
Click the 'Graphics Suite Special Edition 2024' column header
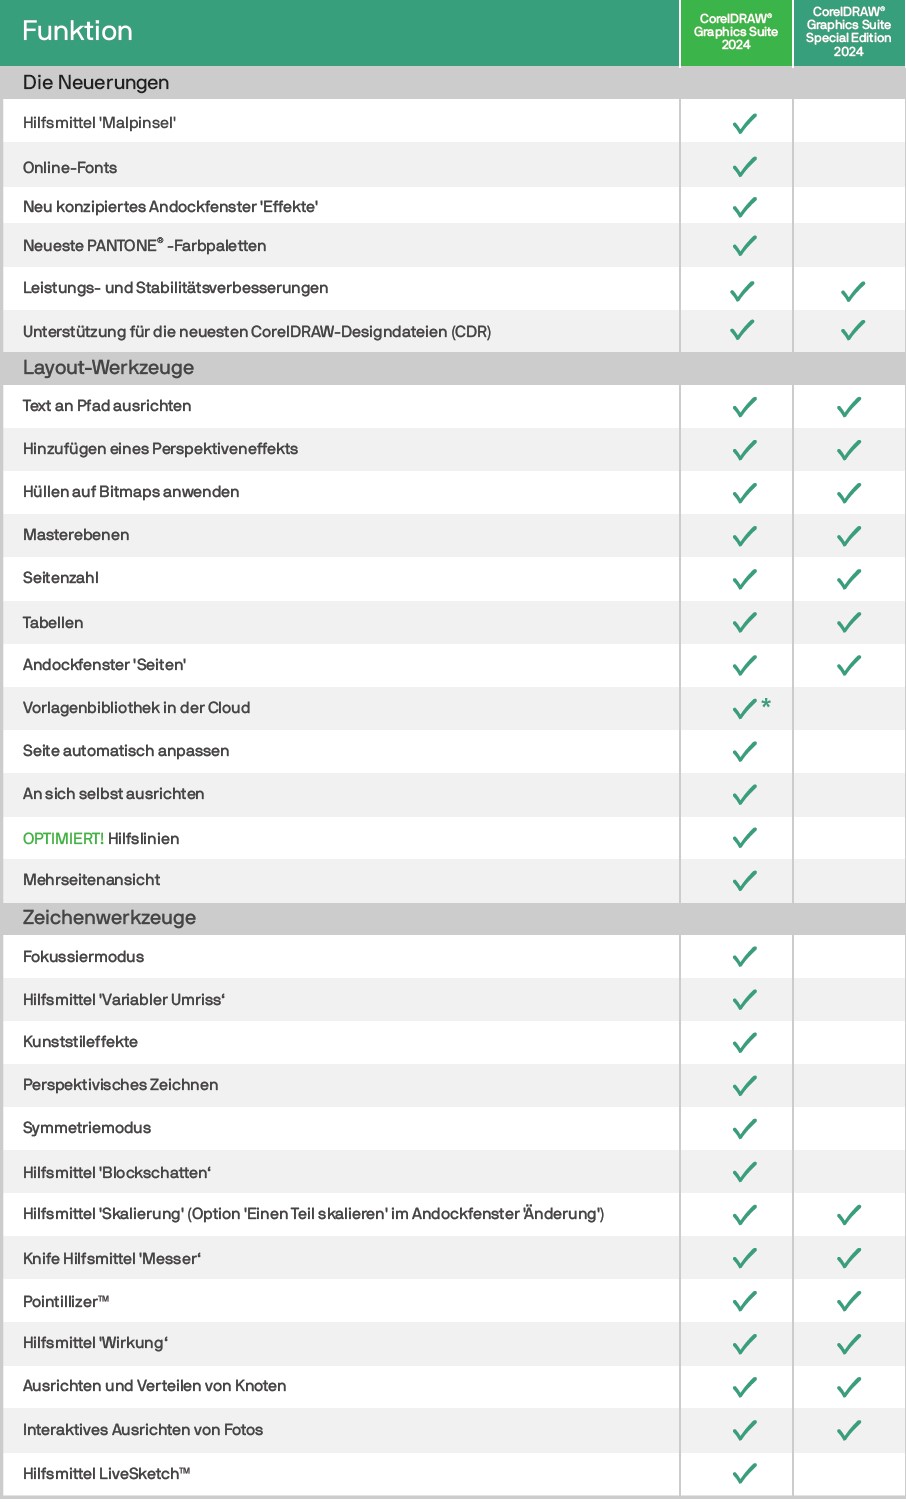849,32
